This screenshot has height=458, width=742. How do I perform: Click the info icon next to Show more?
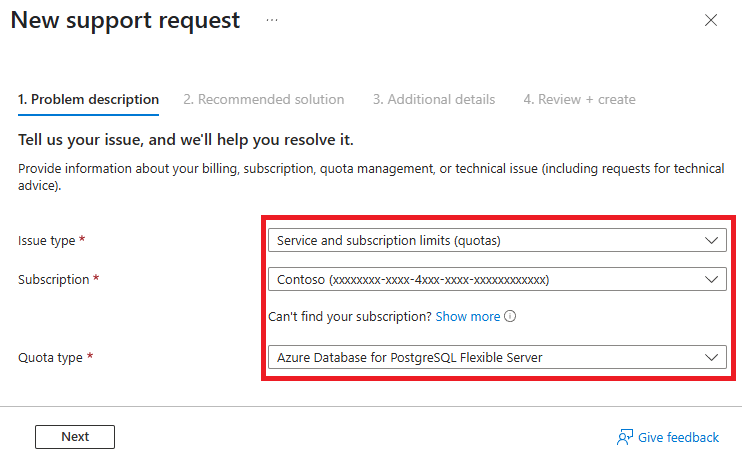(510, 317)
